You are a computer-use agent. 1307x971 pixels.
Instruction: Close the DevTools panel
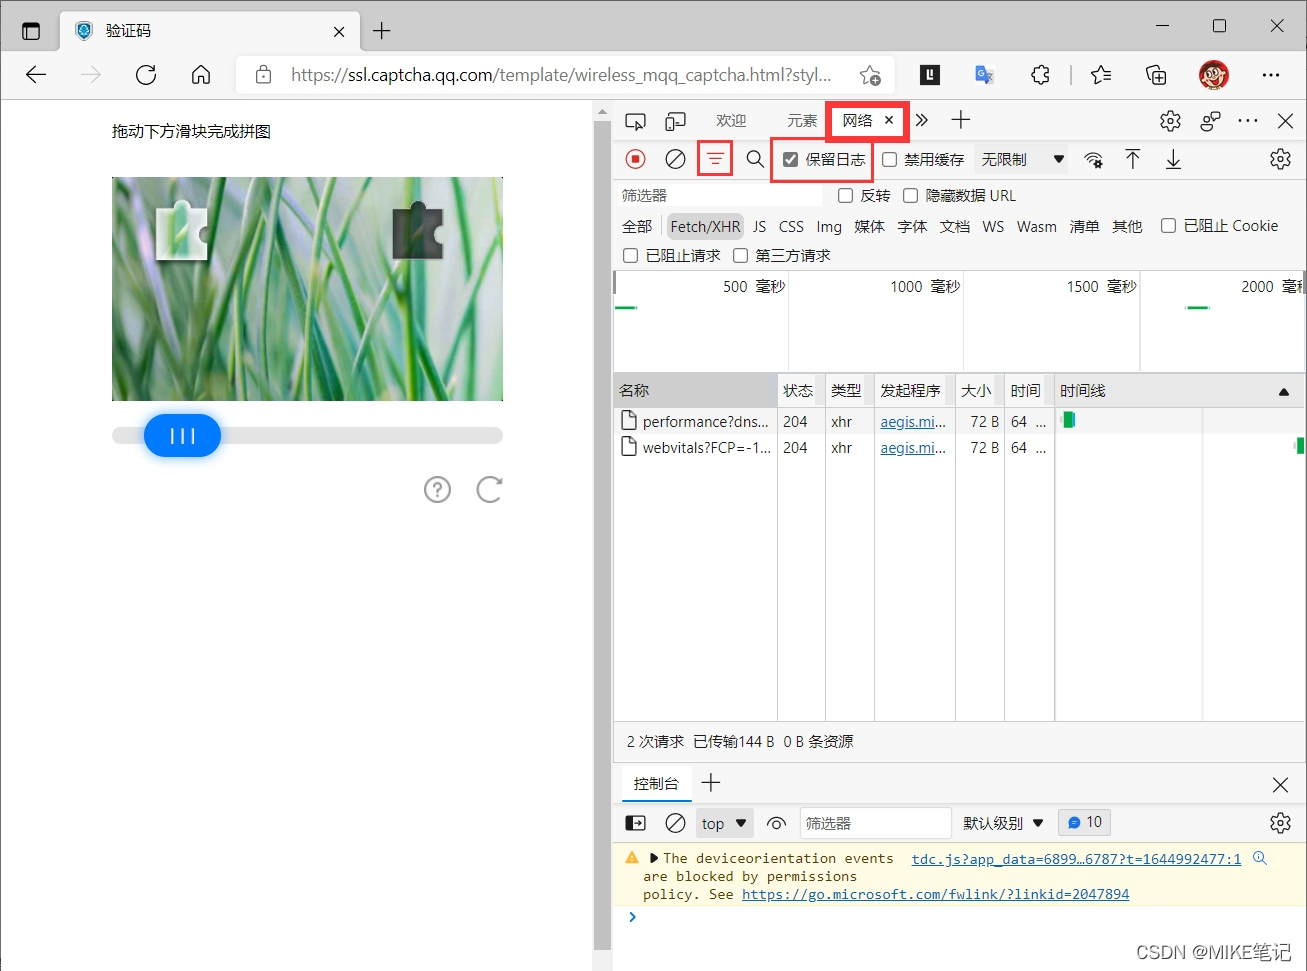point(1286,121)
